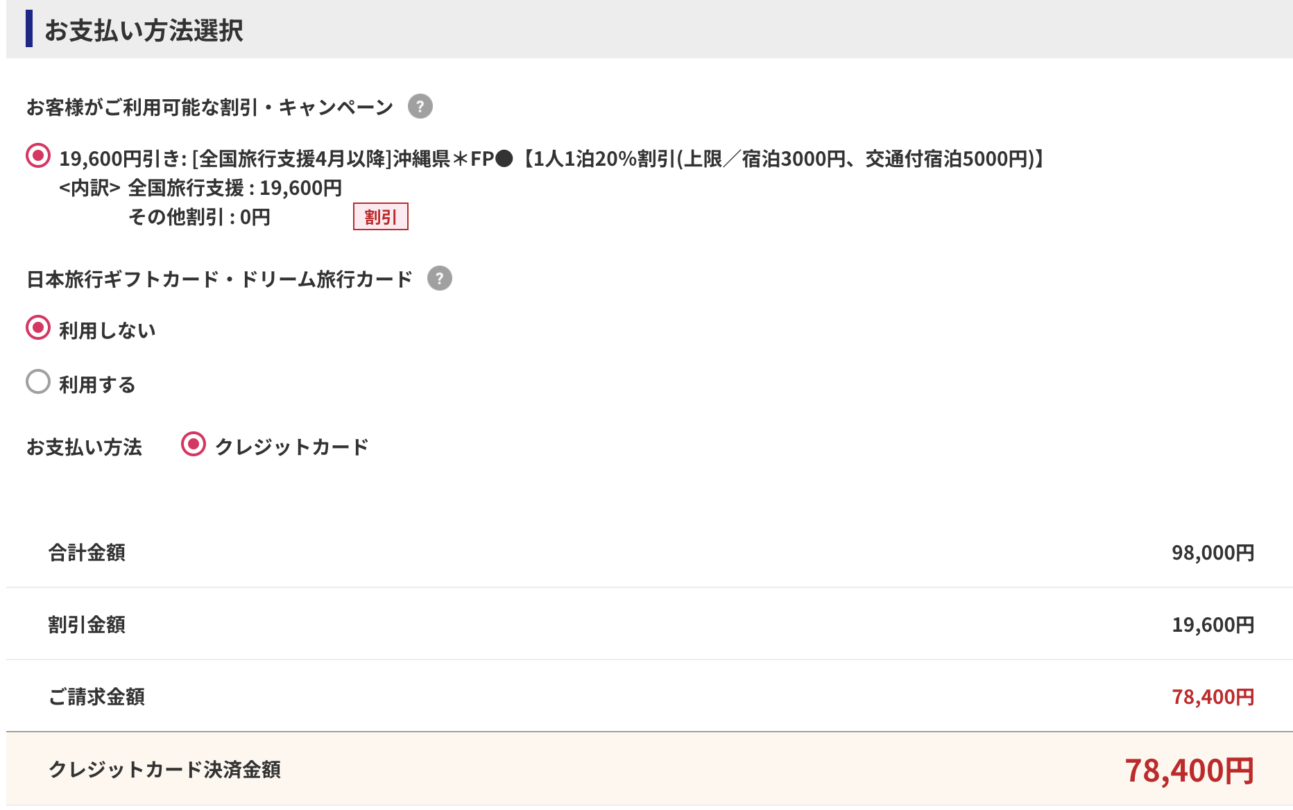The height and width of the screenshot is (810, 1293).
Task: Click the 利用する label text
Action: click(x=97, y=385)
